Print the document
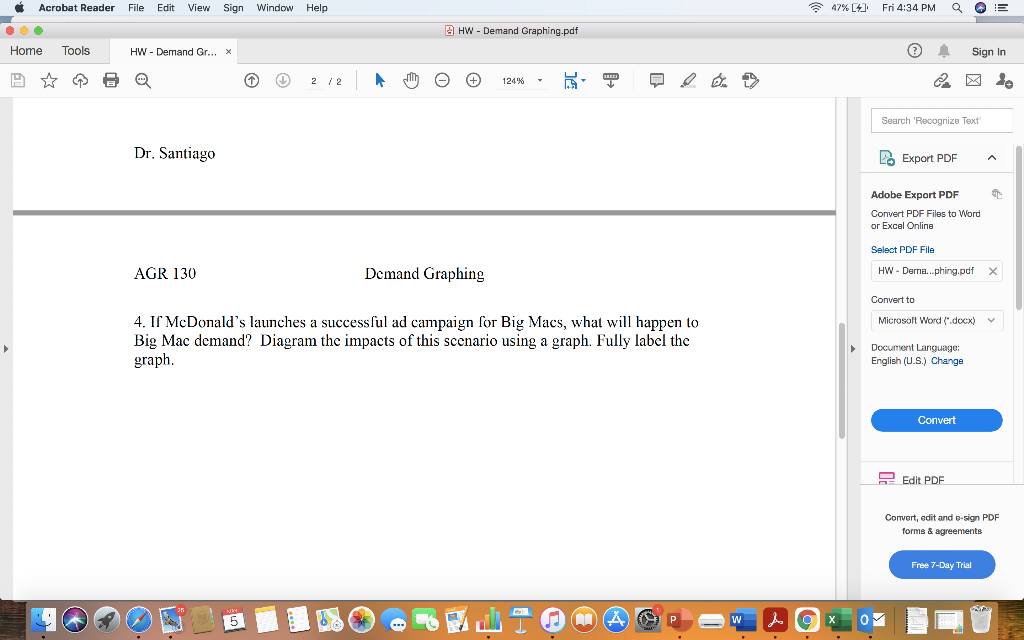This screenshot has height=640, width=1024. pyautogui.click(x=111, y=80)
